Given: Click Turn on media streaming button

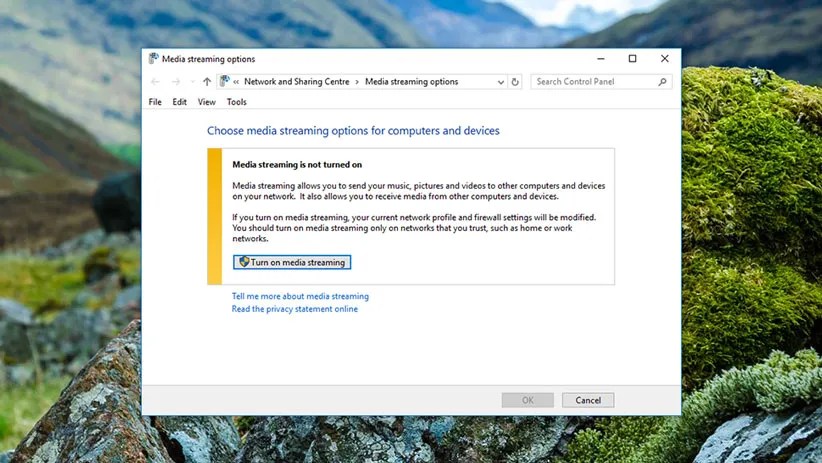Looking at the screenshot, I should point(292,262).
